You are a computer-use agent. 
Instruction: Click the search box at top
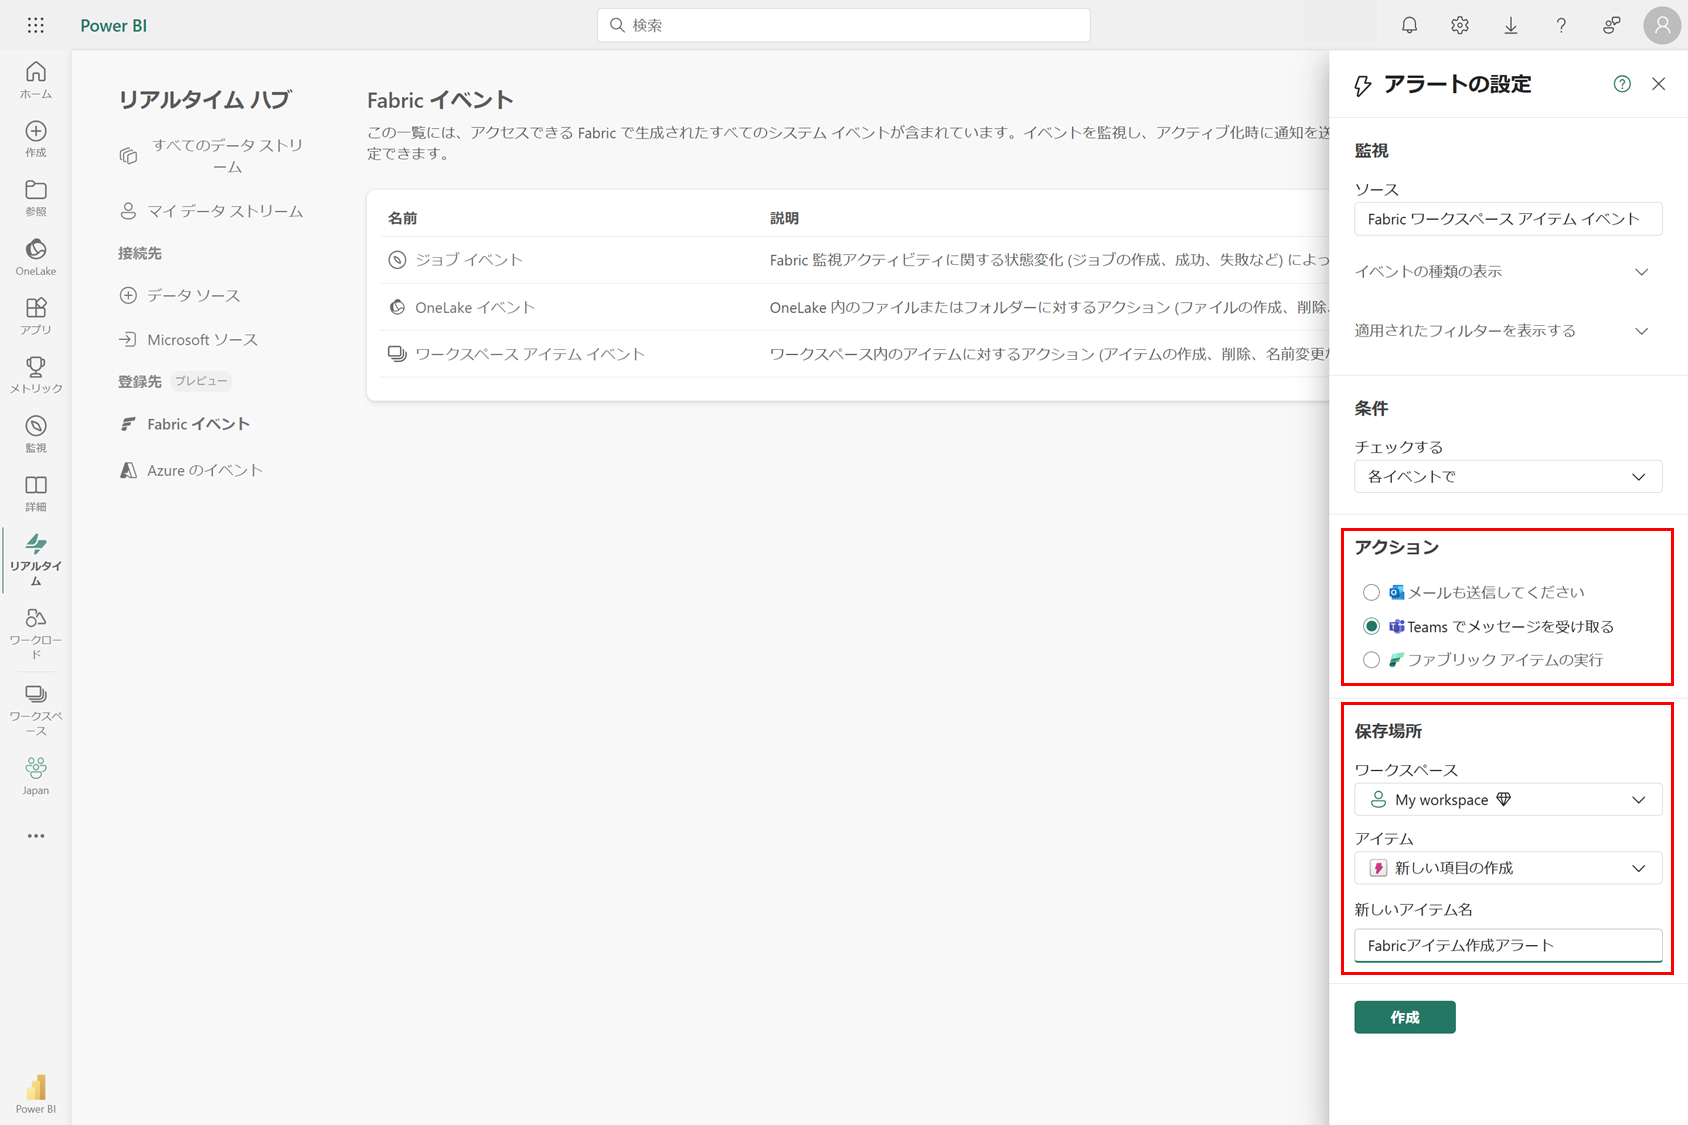coord(843,25)
